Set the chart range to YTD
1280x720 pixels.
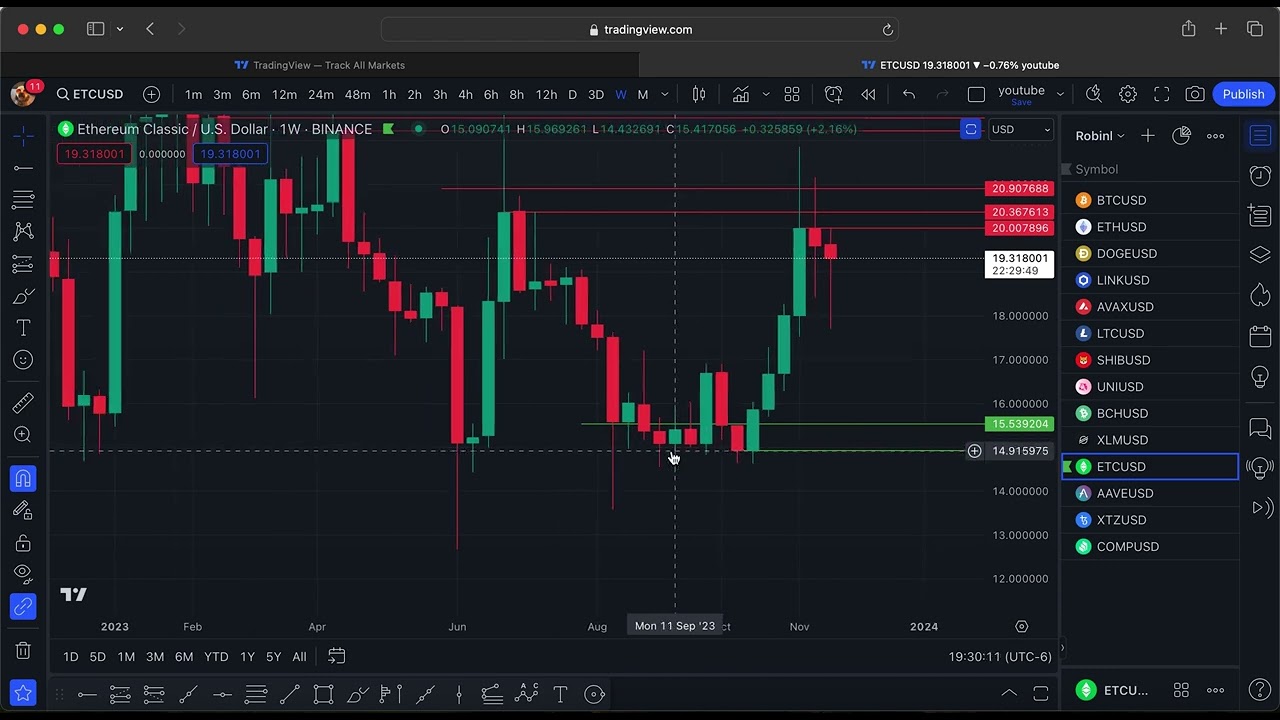point(216,656)
